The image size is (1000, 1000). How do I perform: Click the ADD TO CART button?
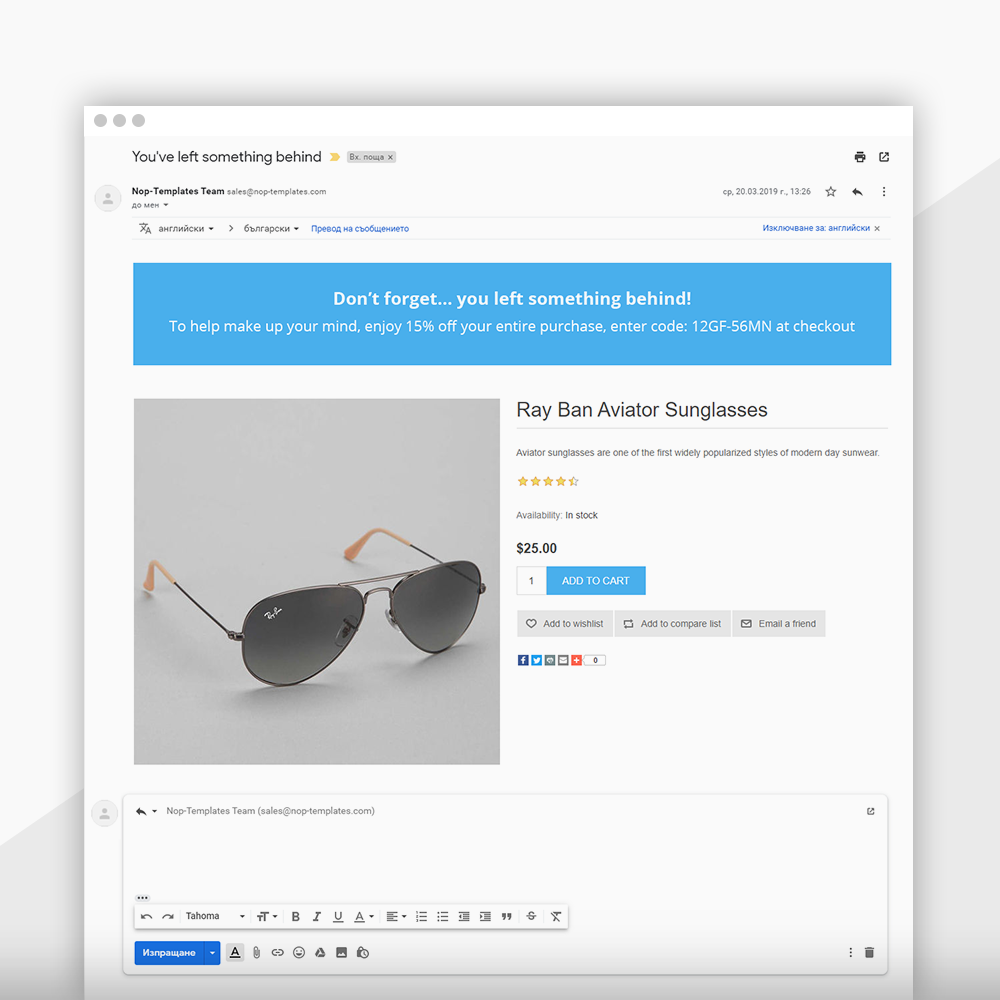point(596,580)
